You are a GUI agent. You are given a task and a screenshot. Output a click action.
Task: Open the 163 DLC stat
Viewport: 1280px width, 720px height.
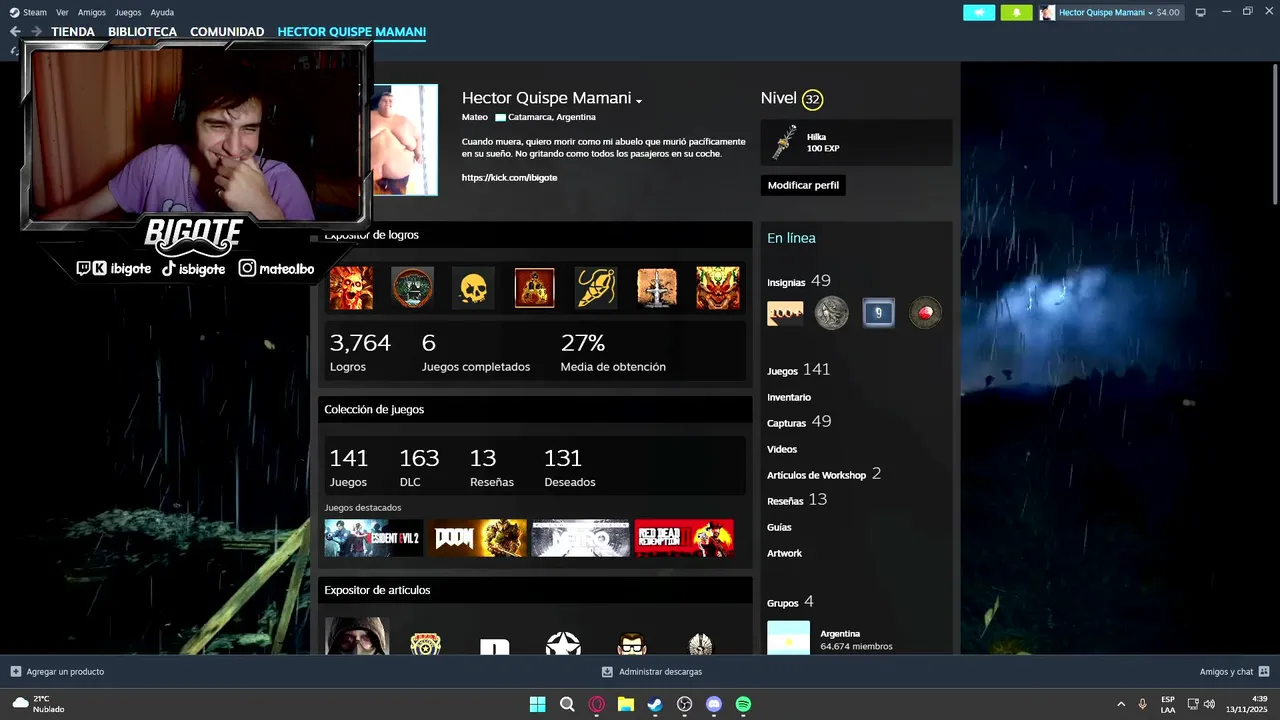[x=419, y=467]
